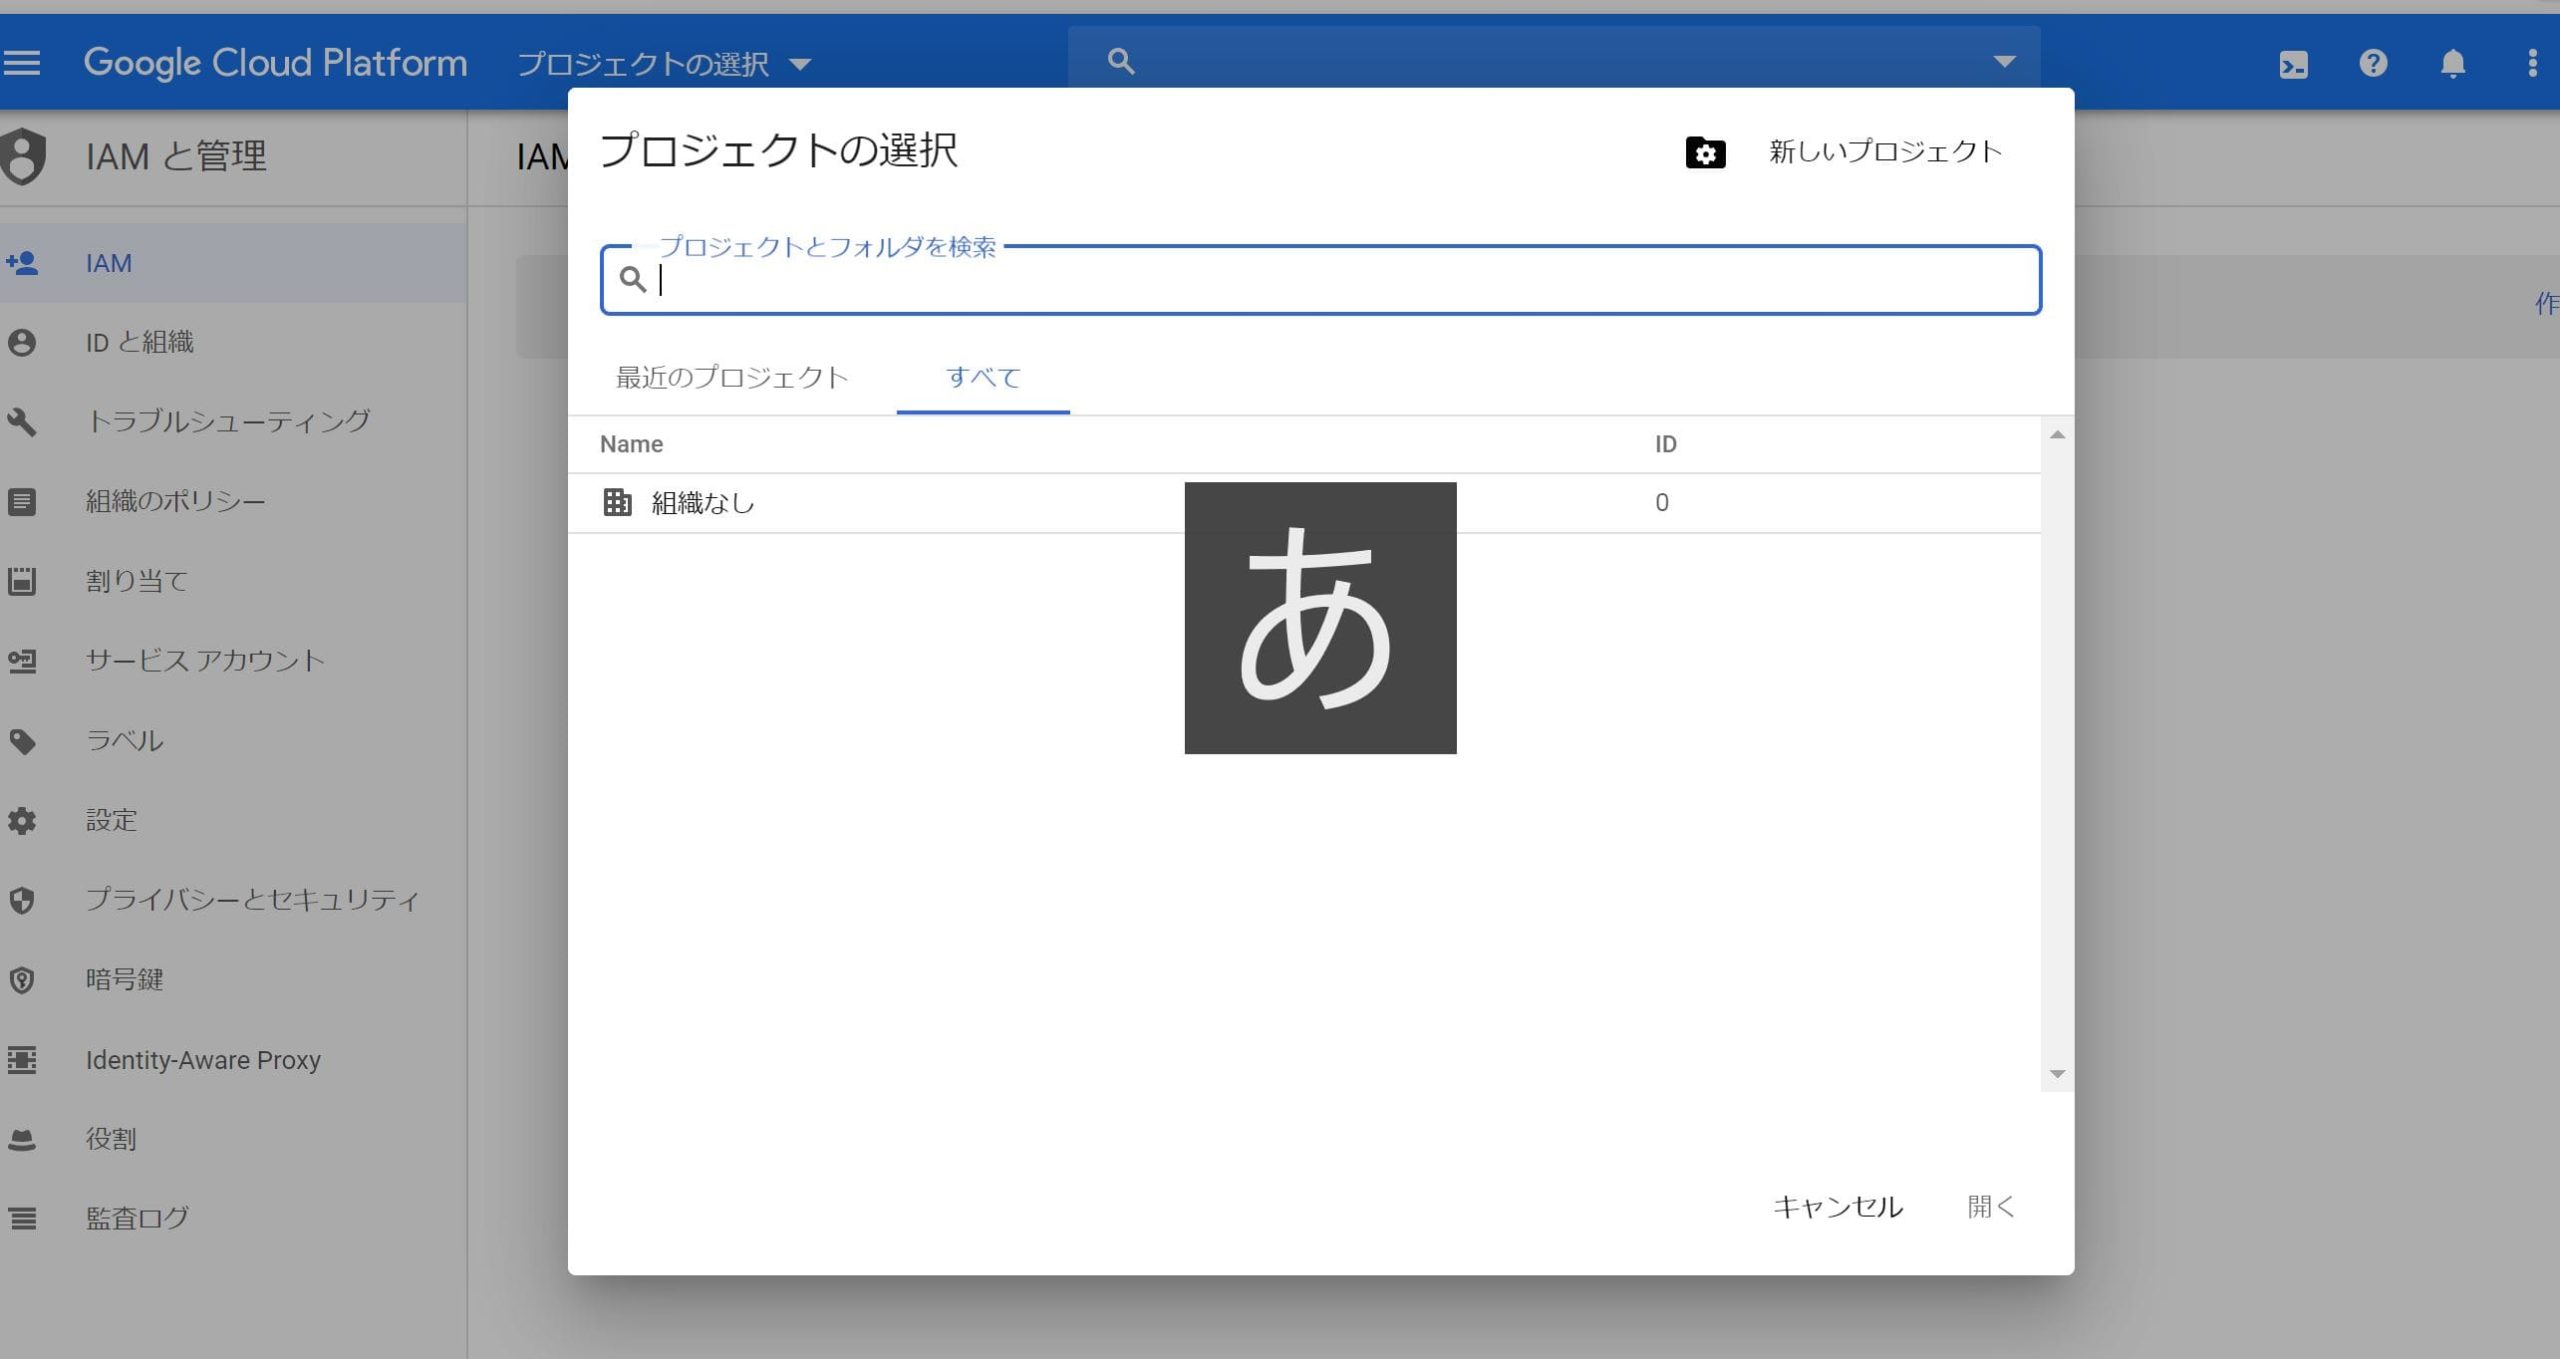
Task: Click the notifications bell icon
Action: tap(2452, 61)
